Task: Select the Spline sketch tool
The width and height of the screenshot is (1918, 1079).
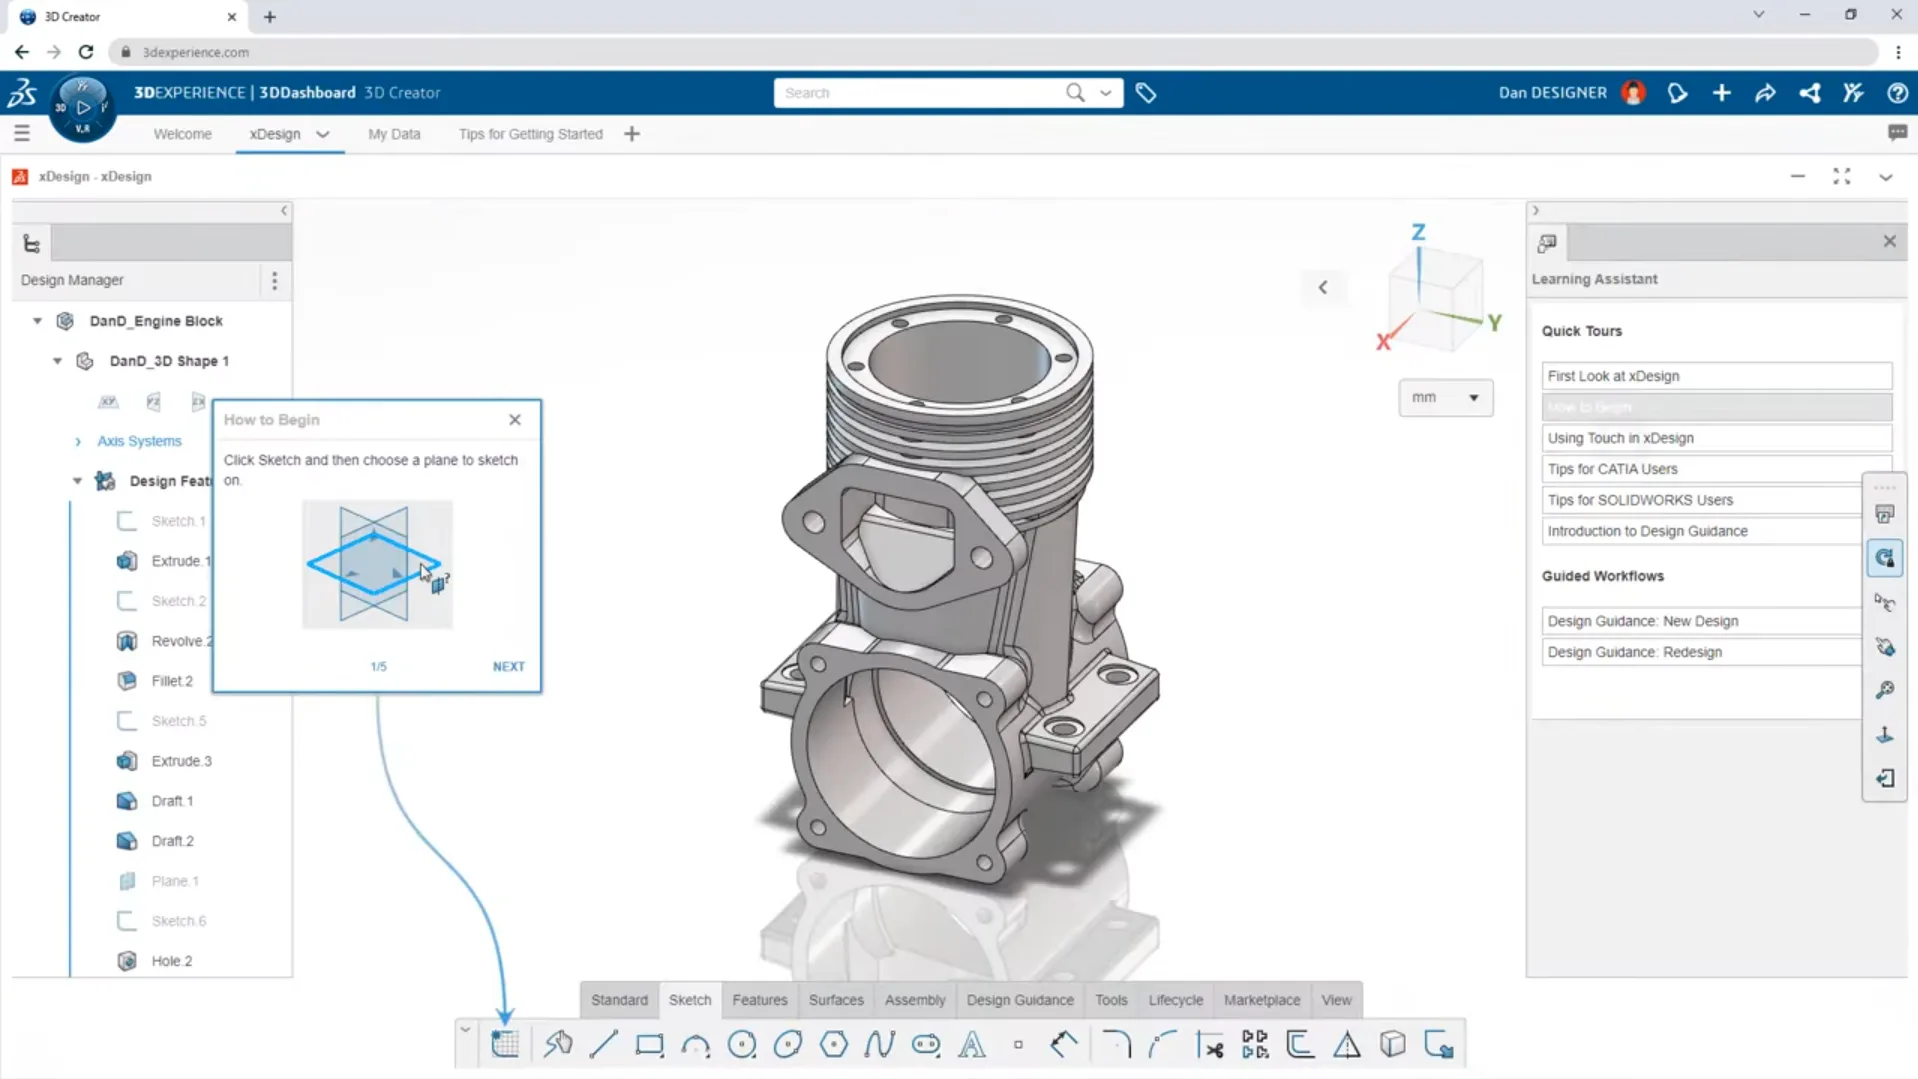Action: 879,1045
